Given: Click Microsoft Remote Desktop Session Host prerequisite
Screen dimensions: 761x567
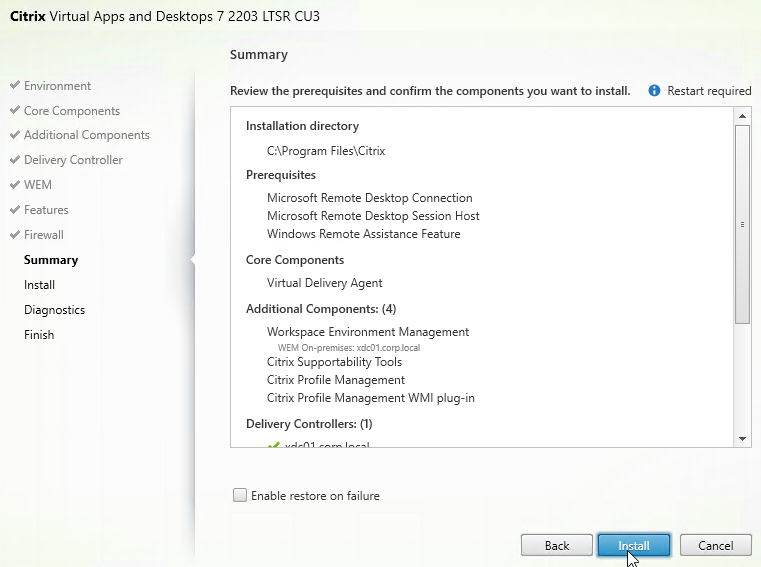Looking at the screenshot, I should coord(373,216).
